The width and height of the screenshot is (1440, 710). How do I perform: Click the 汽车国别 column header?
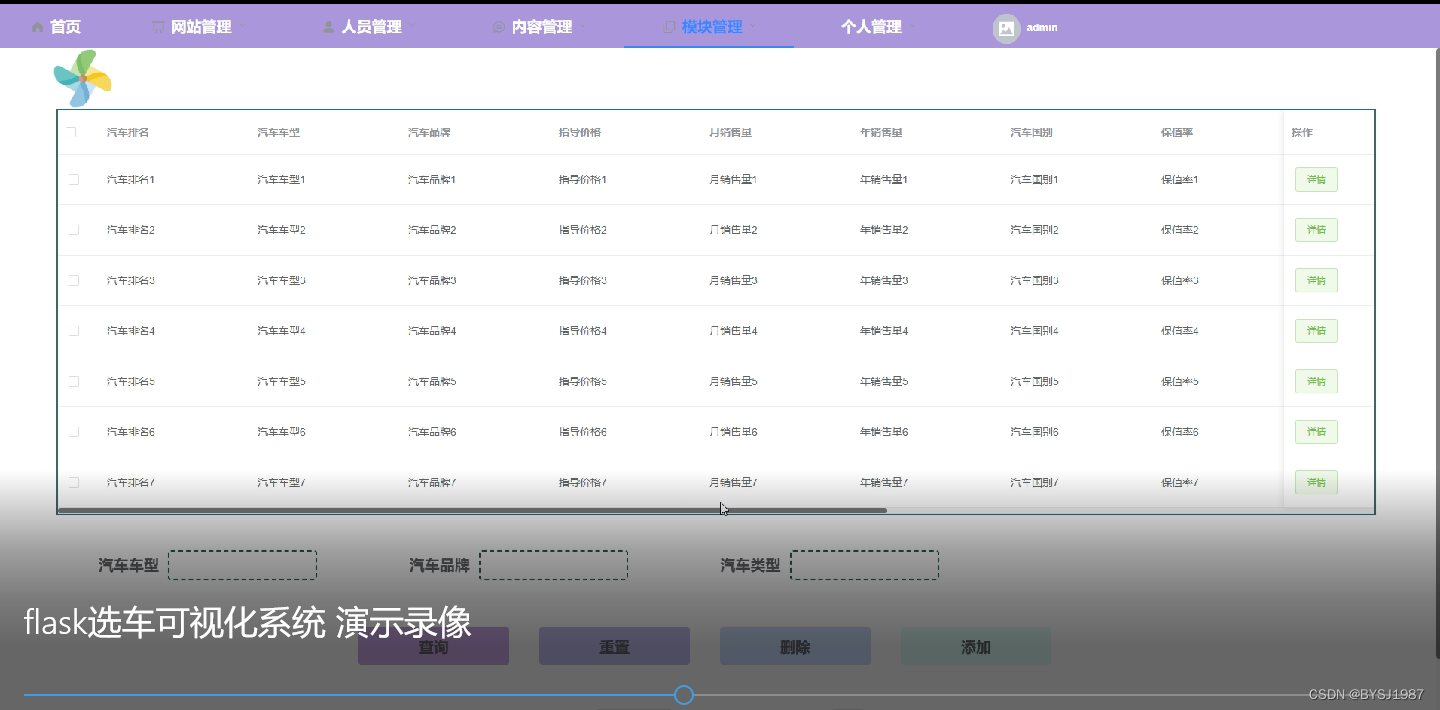1031,132
